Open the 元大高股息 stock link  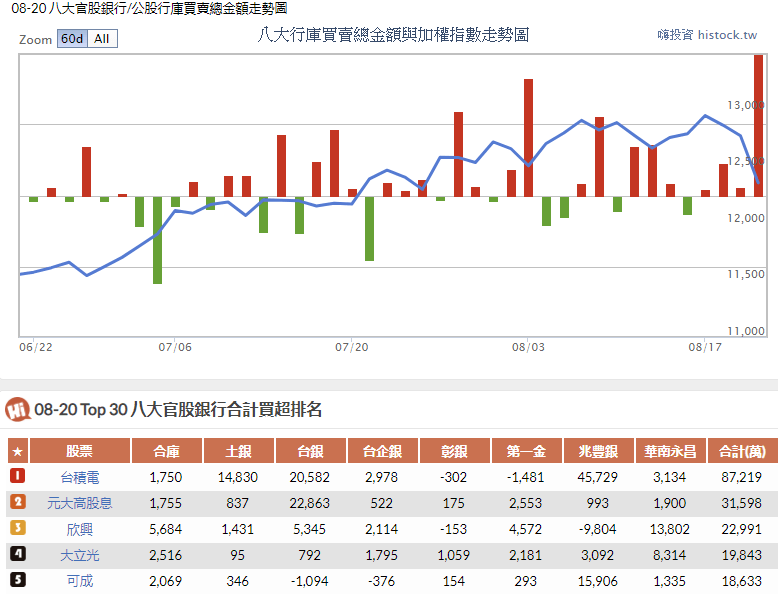coord(80,503)
